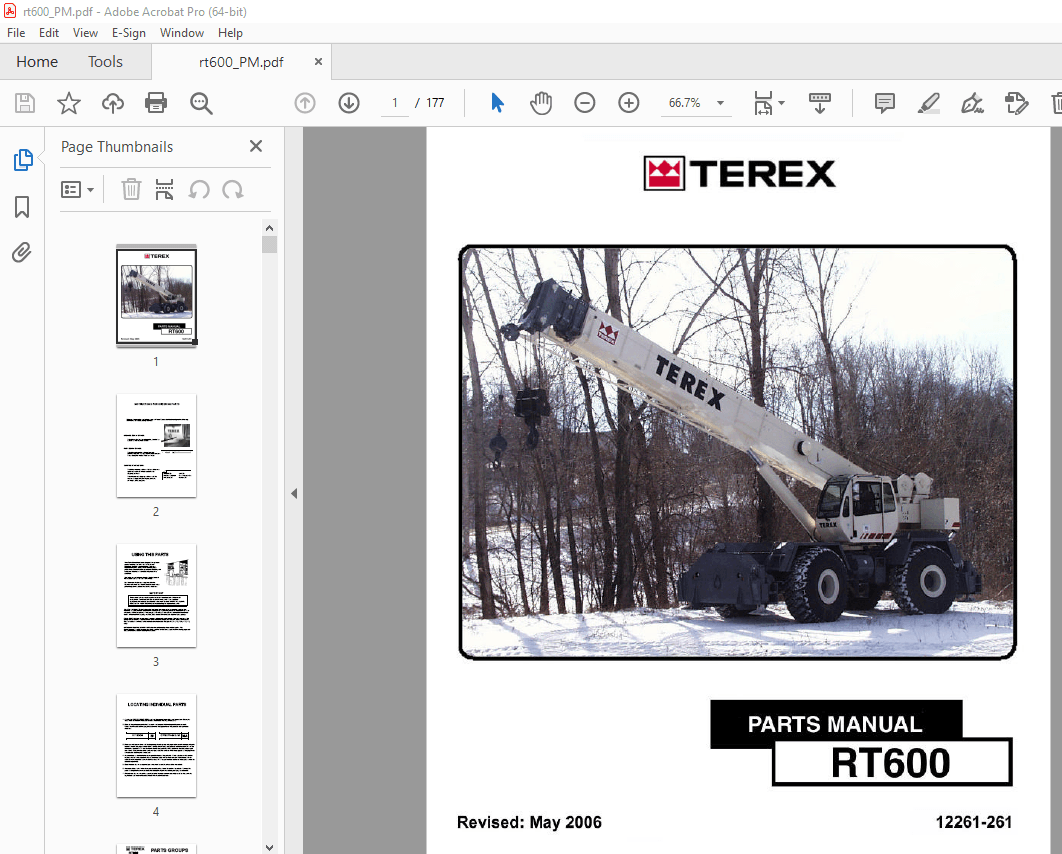Open the Bookmarks panel from the sidebar
Screen dimensions: 1062x854
pyautogui.click(x=22, y=207)
